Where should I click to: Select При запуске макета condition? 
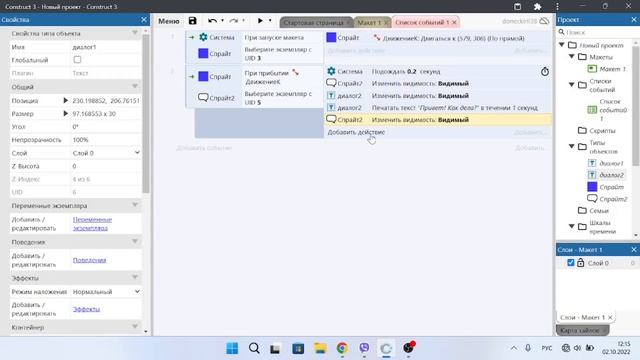click(274, 38)
